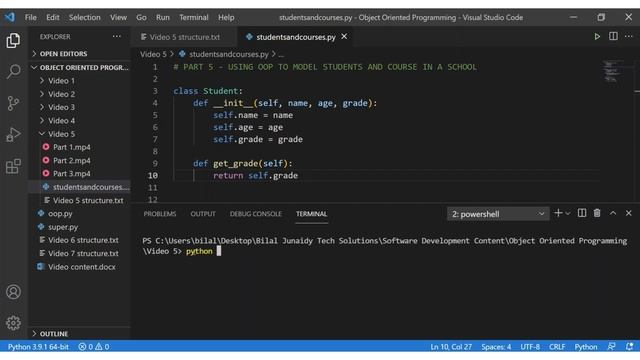Run Python file with play icon
Viewport: 640px width, 360px height.
click(x=597, y=37)
